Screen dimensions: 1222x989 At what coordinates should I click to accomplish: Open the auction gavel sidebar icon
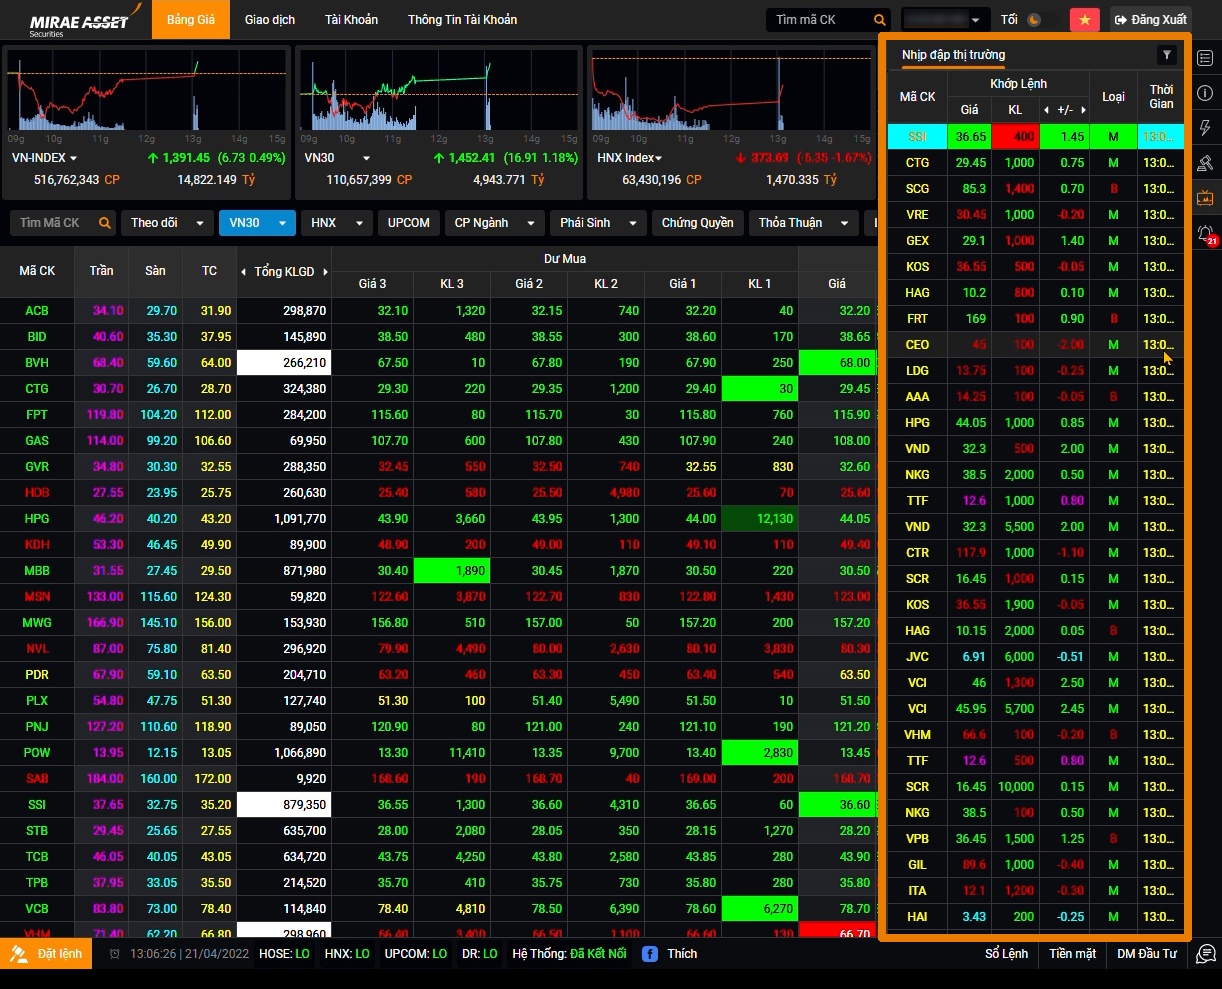coord(1204,162)
